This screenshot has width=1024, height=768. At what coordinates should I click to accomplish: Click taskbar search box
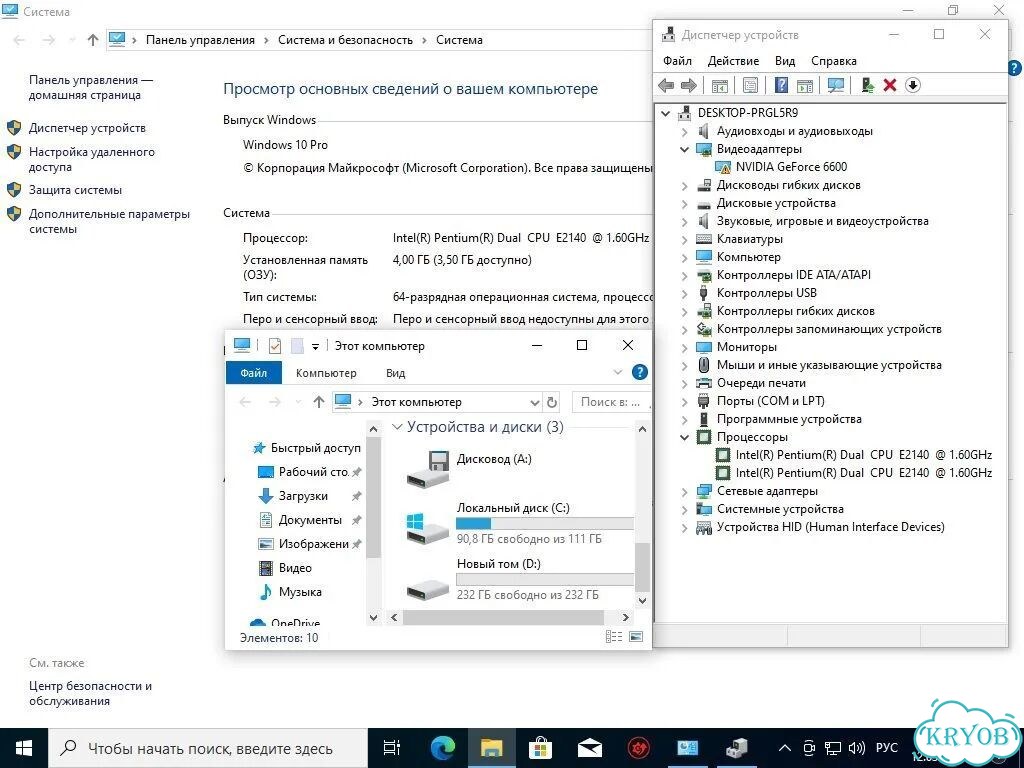click(208, 748)
